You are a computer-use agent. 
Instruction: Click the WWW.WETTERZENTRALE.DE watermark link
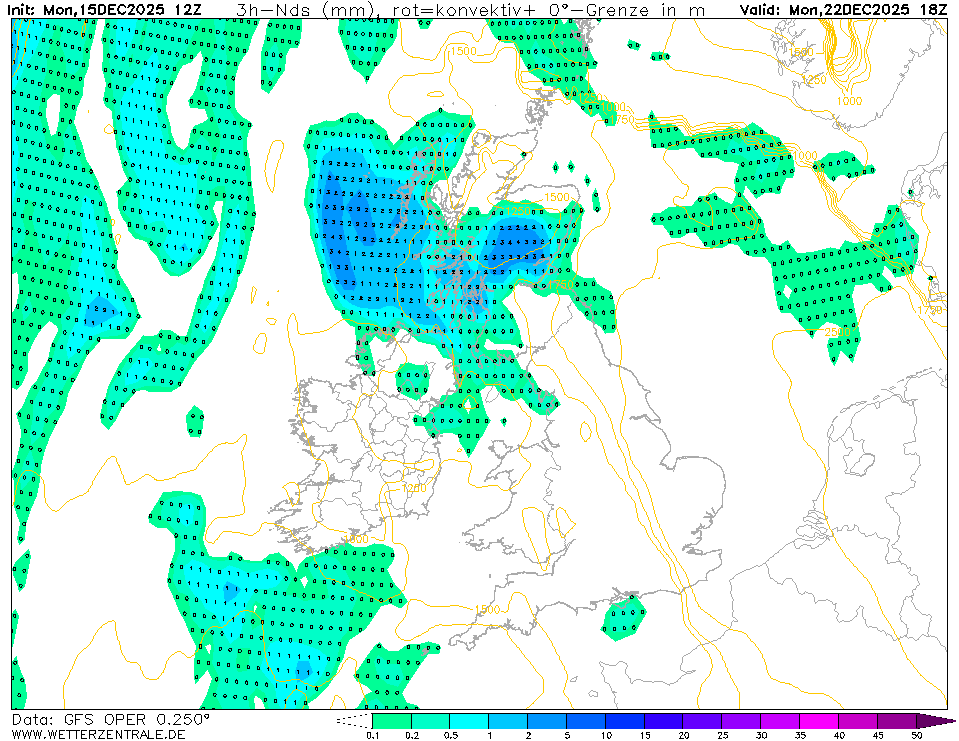tap(98, 734)
